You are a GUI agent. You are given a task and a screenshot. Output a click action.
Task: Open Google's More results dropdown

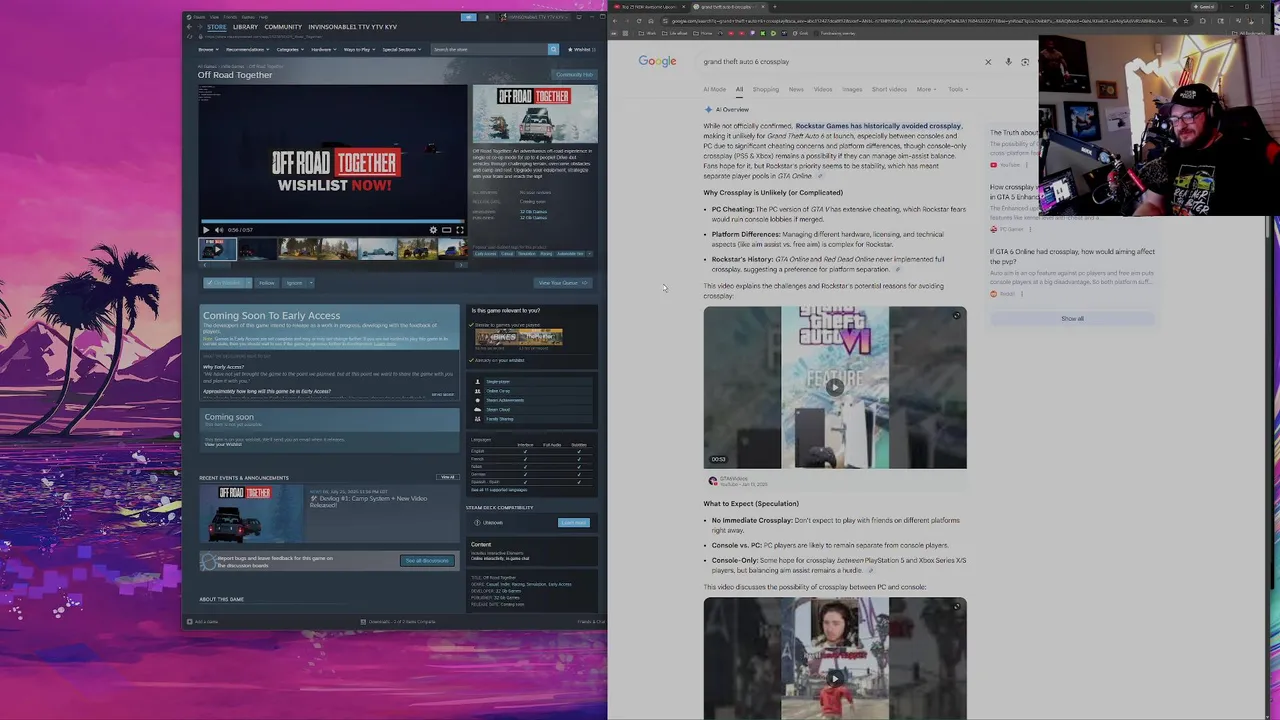pos(926,89)
